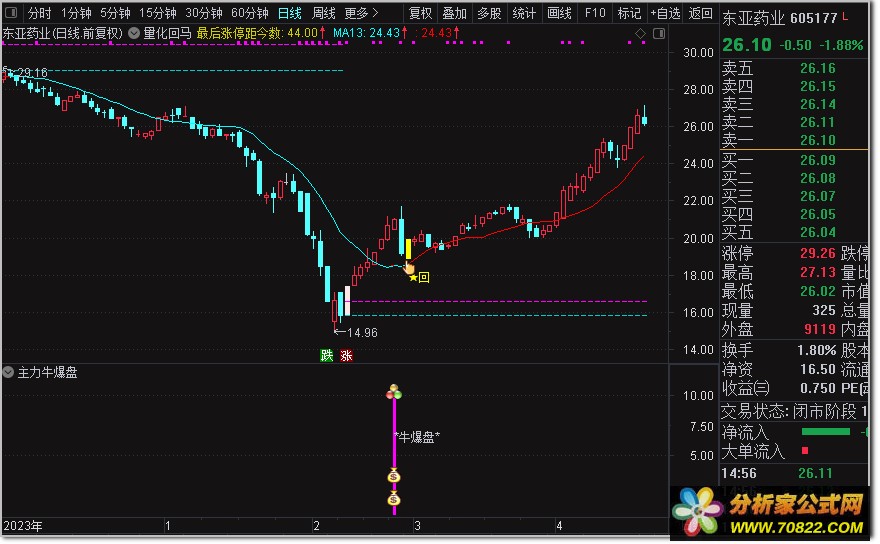Click the 大单流入 red indicator
This screenshot has width=880, height=544.
(805, 450)
